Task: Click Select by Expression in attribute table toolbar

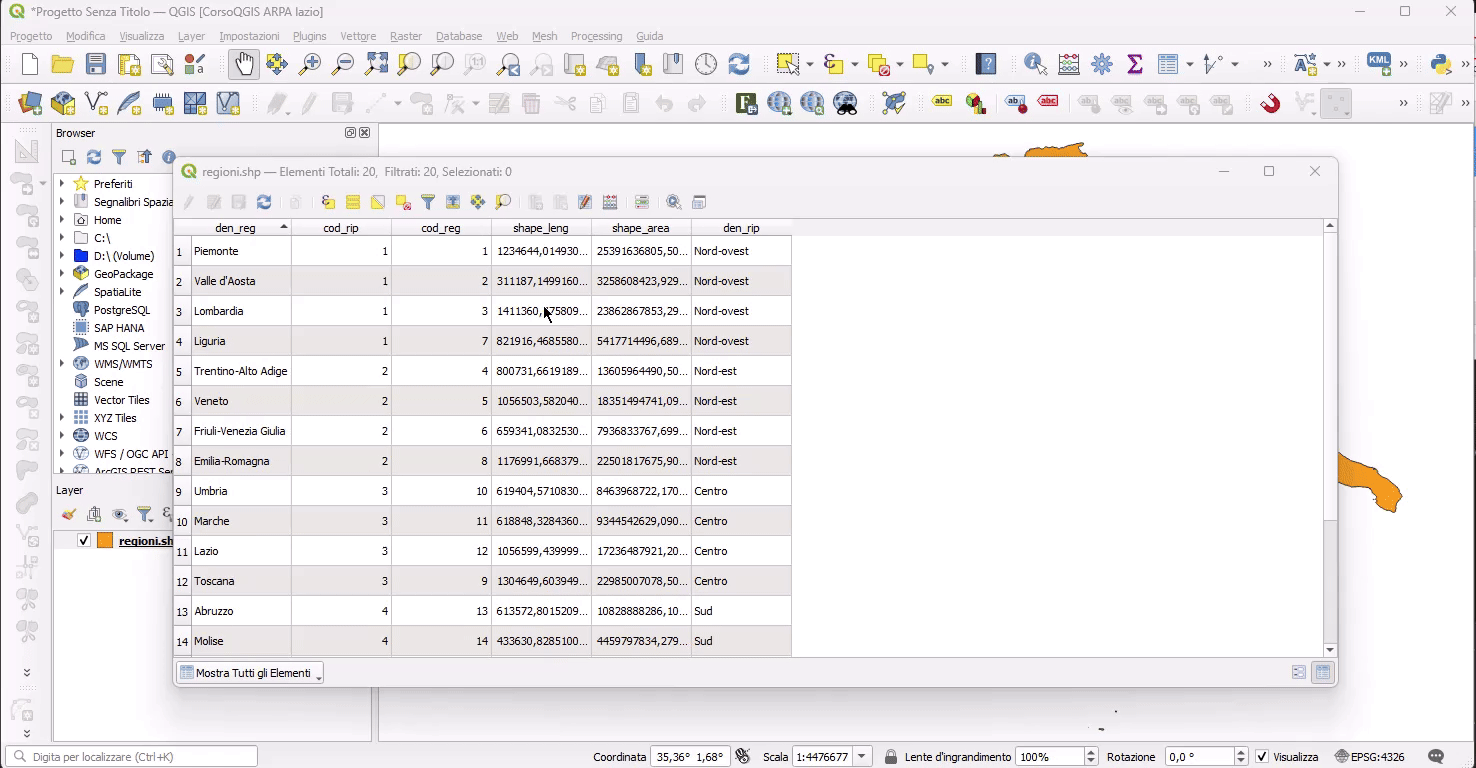Action: tap(328, 202)
